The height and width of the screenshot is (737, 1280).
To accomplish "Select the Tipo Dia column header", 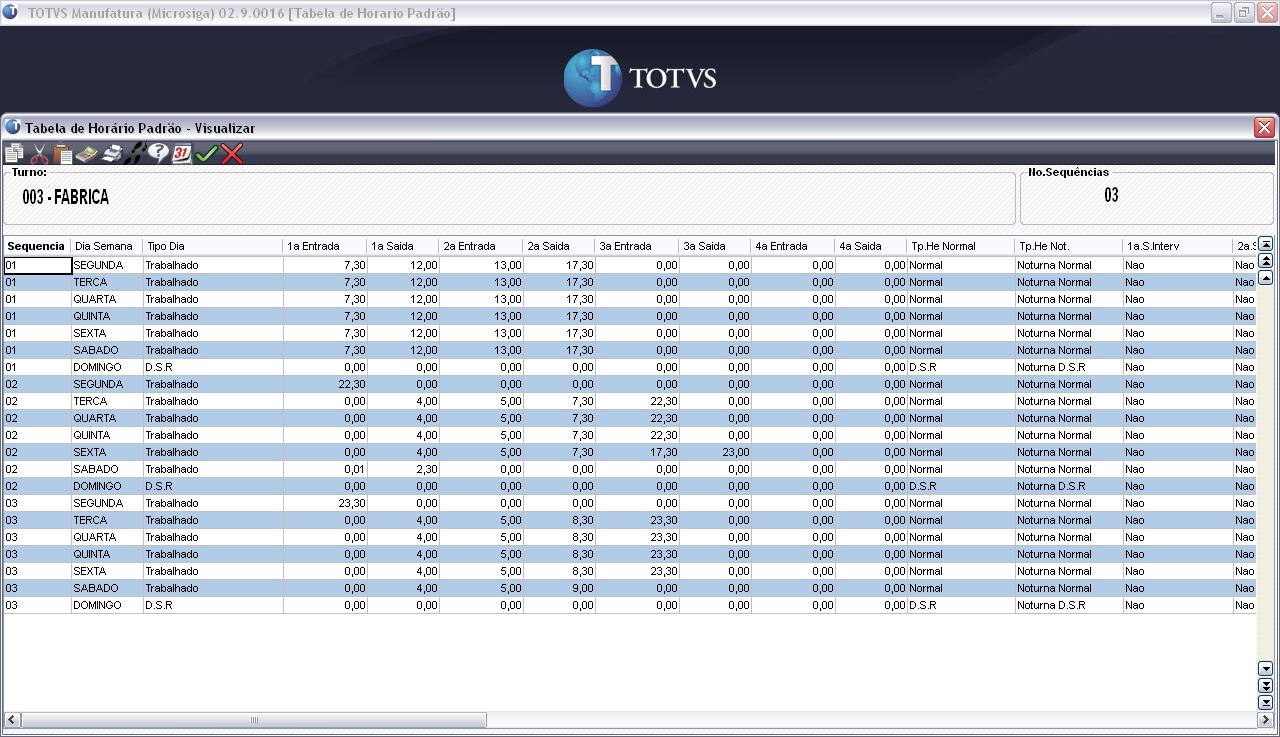I will [x=213, y=246].
